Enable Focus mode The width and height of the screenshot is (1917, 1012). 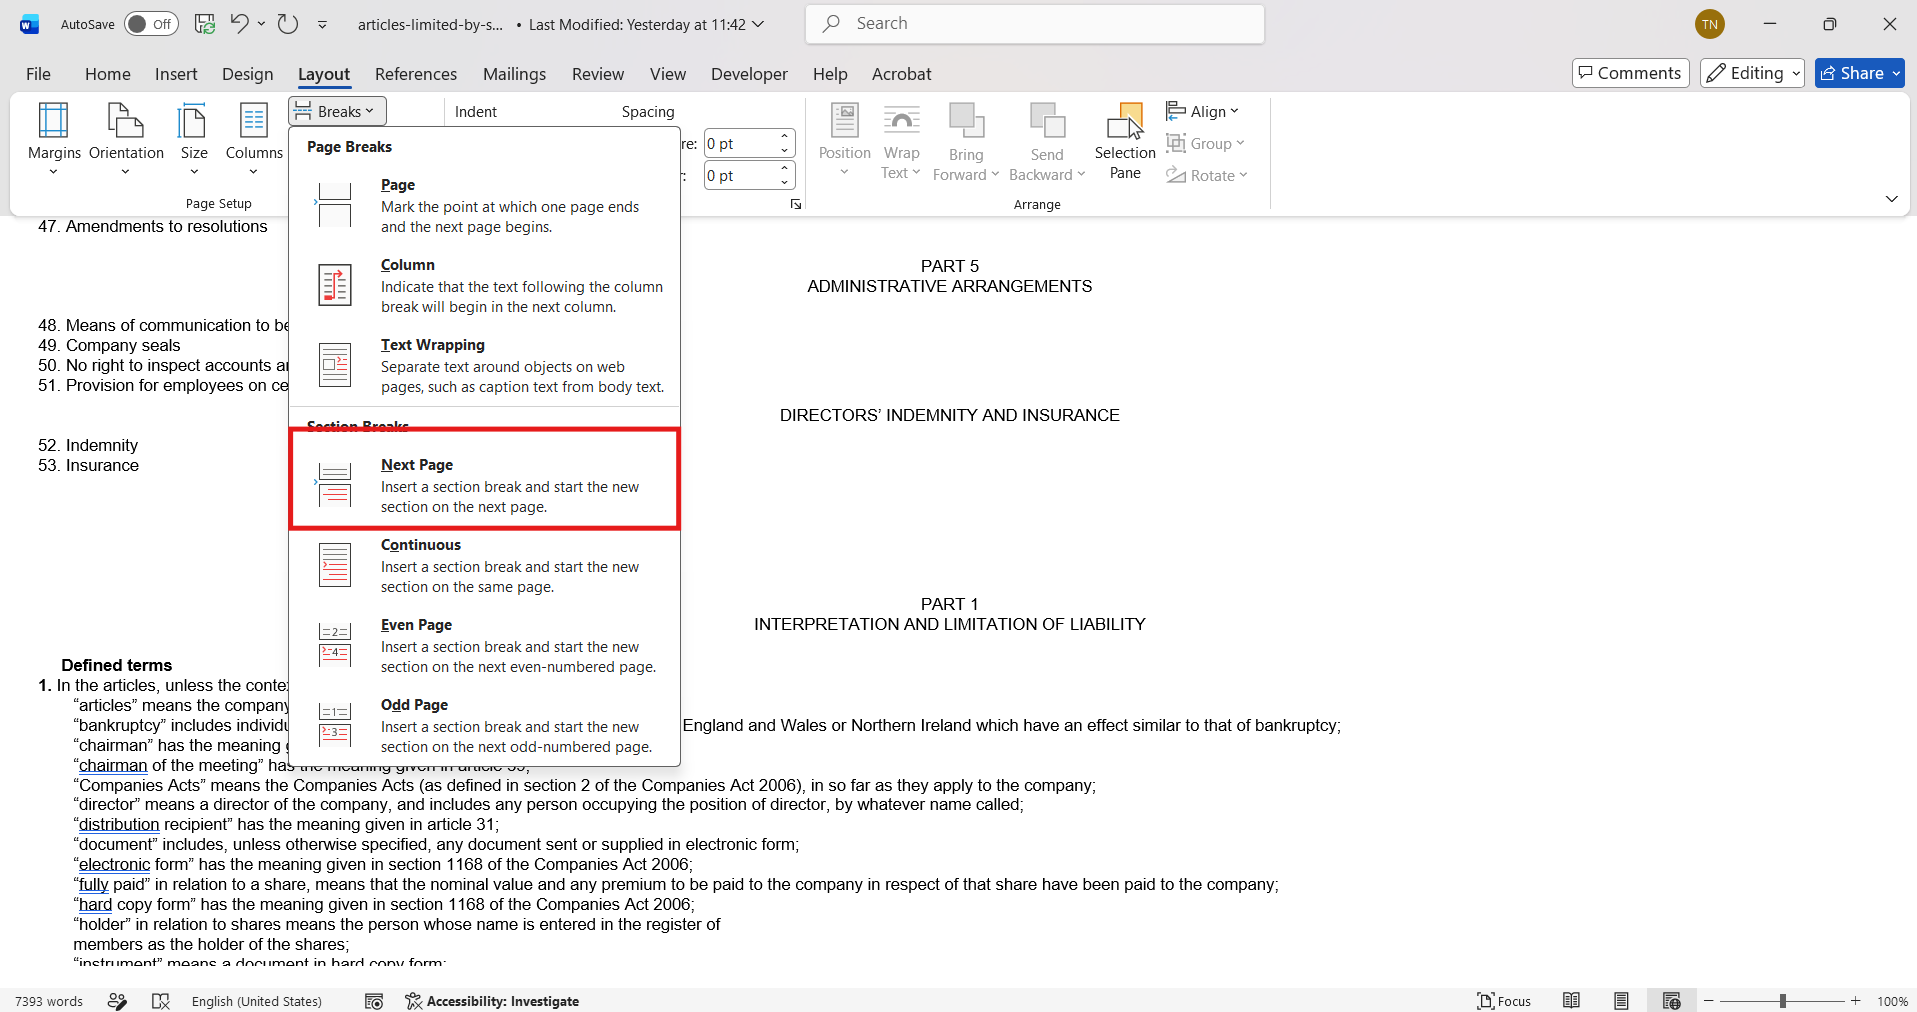click(x=1504, y=1001)
